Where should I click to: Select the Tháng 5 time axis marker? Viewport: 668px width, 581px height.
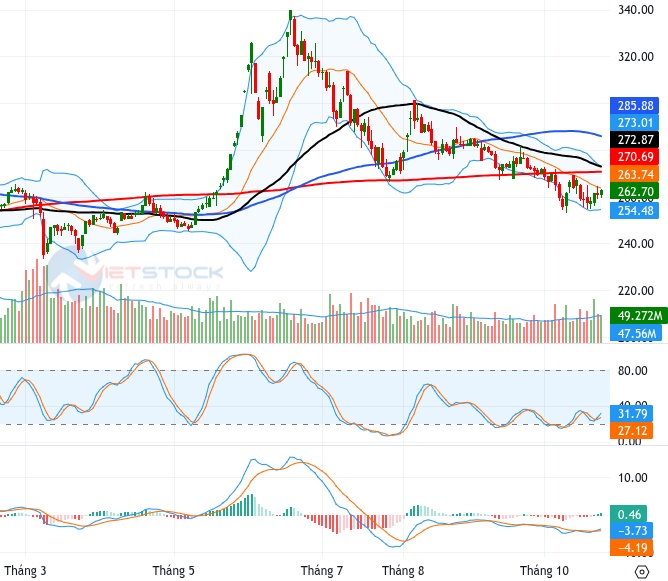[x=173, y=570]
